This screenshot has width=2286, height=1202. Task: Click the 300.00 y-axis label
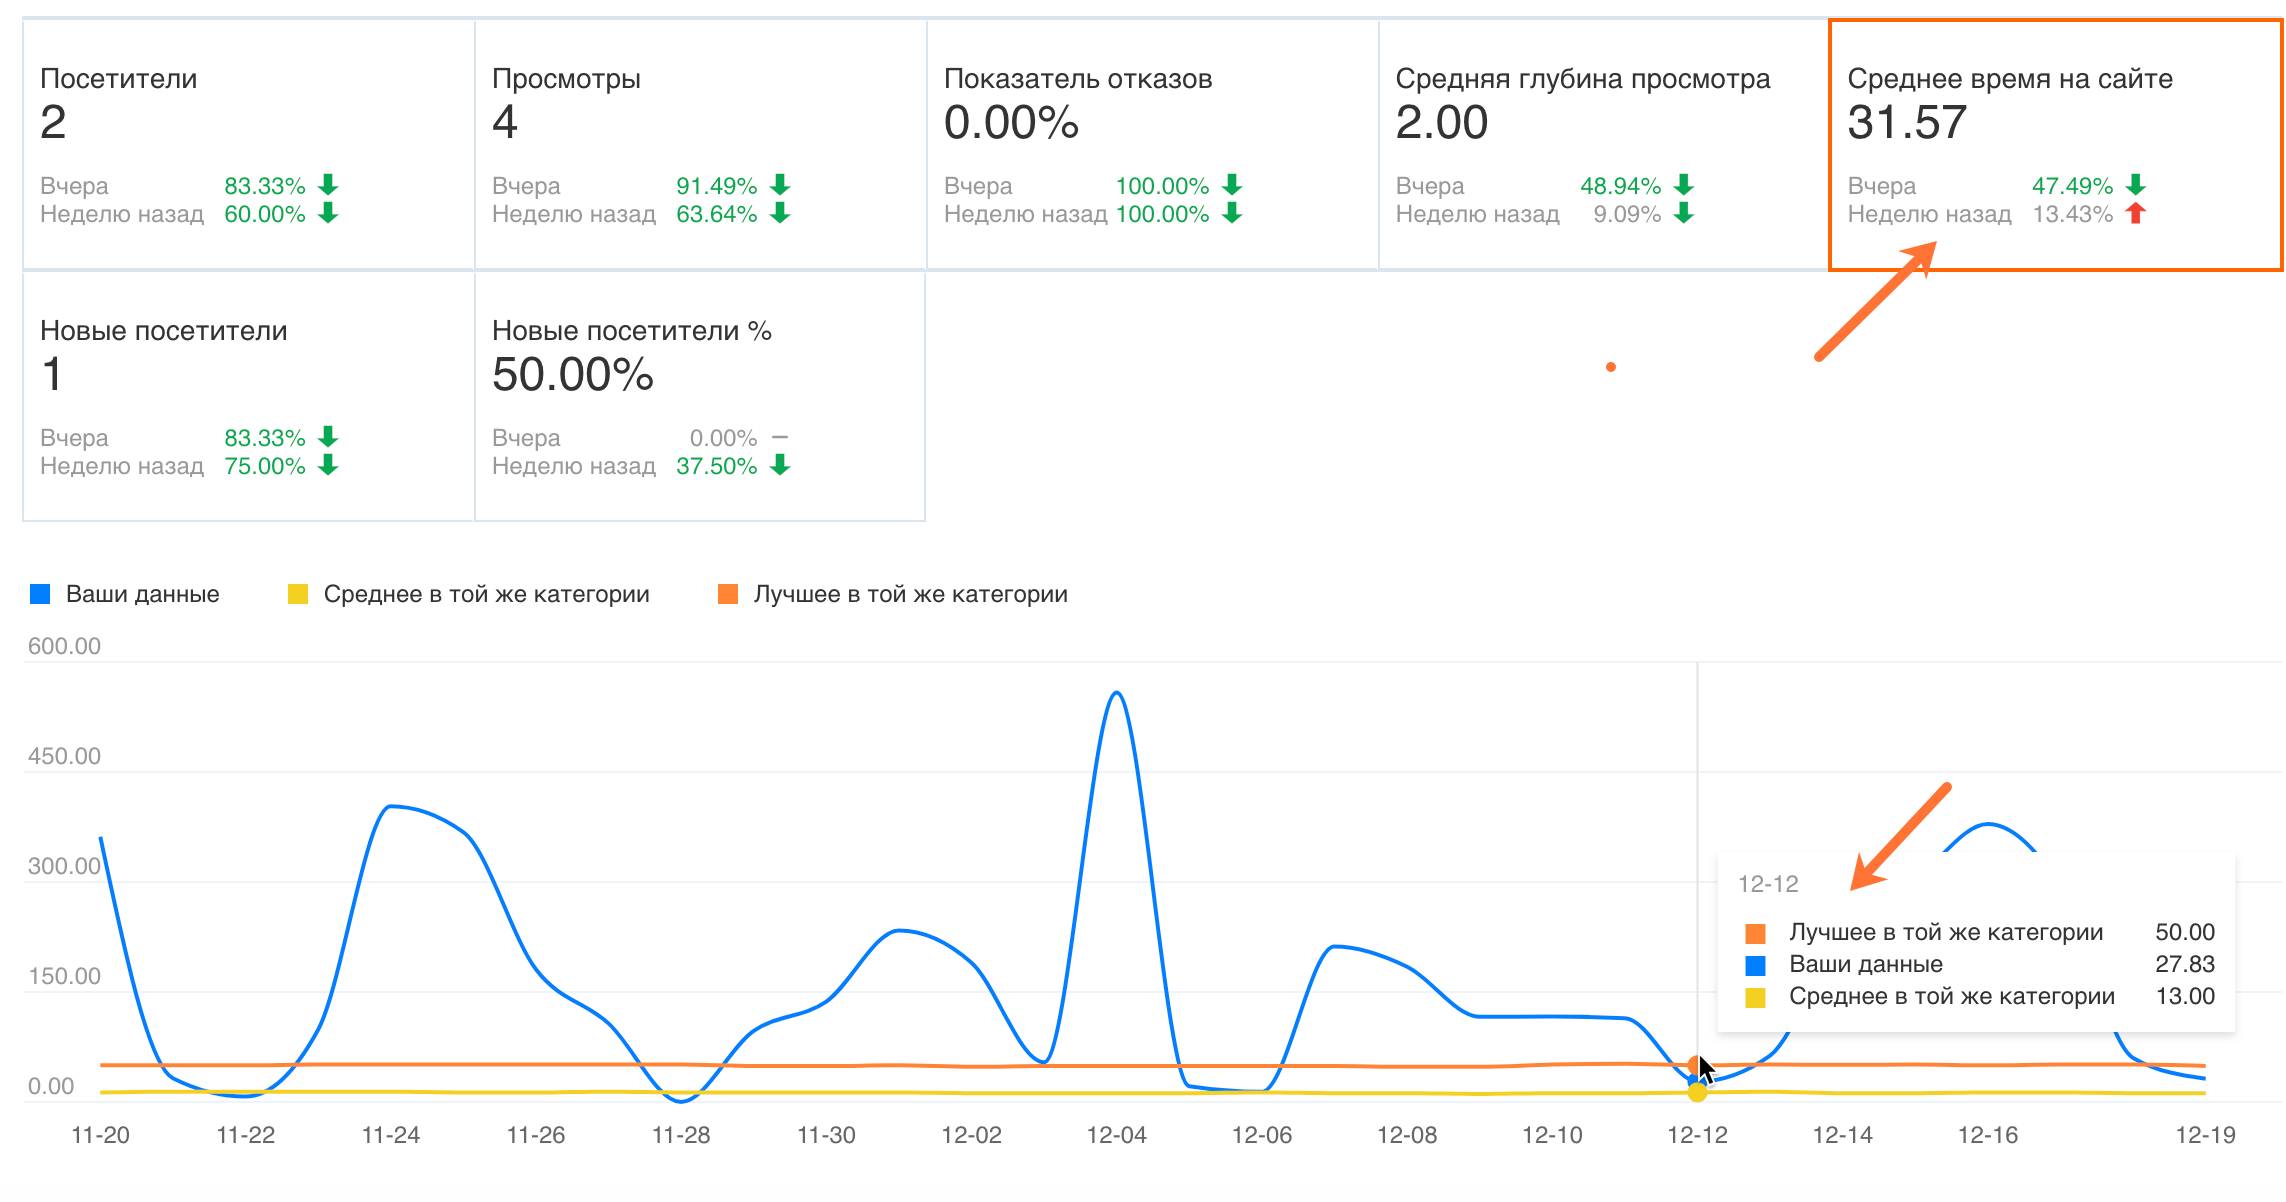point(64,866)
